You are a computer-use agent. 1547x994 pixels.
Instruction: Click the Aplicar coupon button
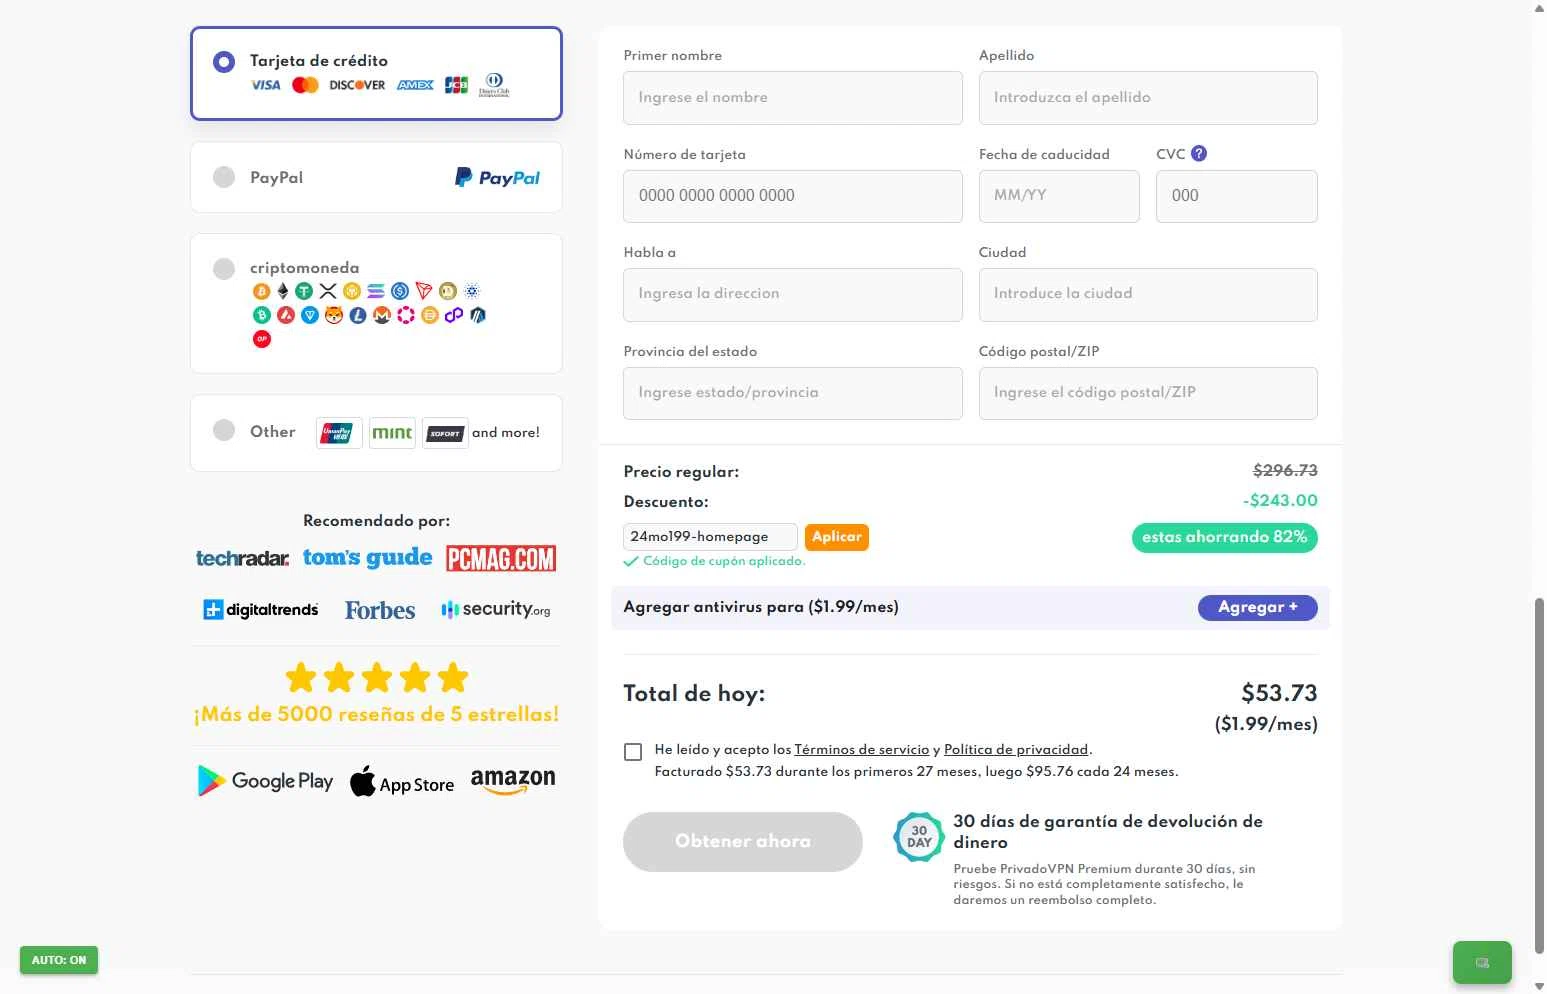pyautogui.click(x=837, y=537)
